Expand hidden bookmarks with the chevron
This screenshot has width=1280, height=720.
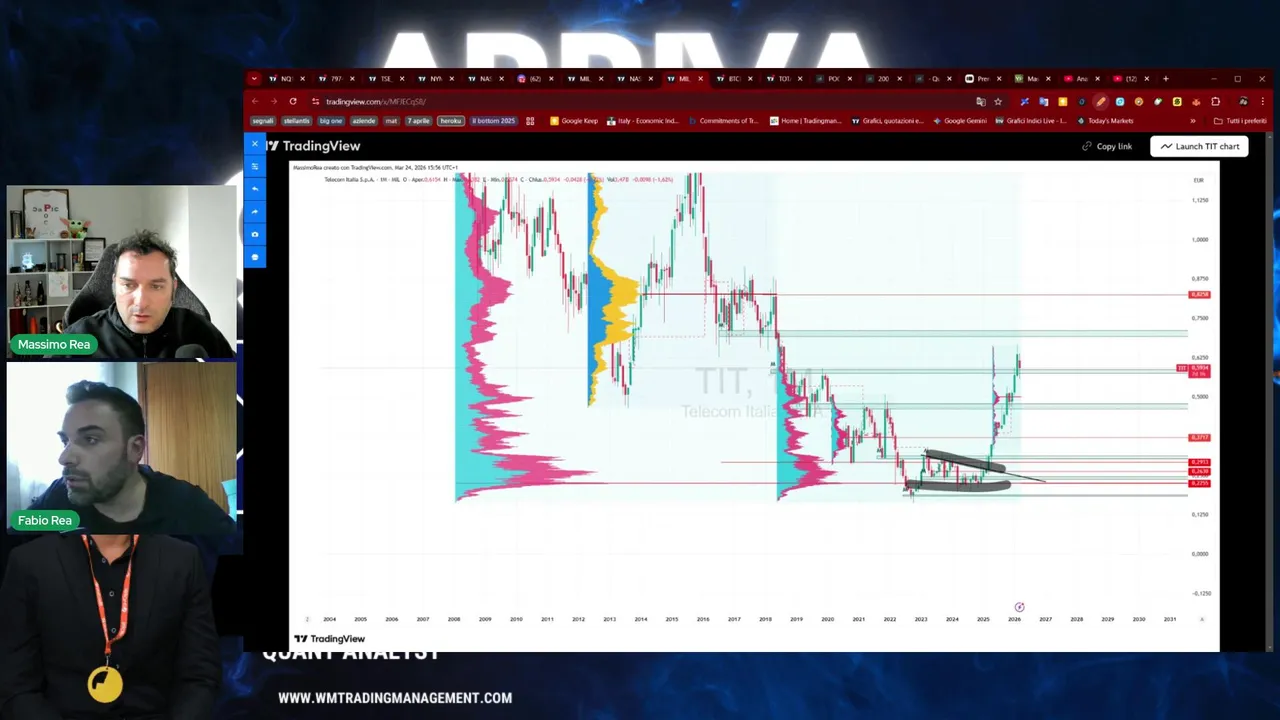1193,121
